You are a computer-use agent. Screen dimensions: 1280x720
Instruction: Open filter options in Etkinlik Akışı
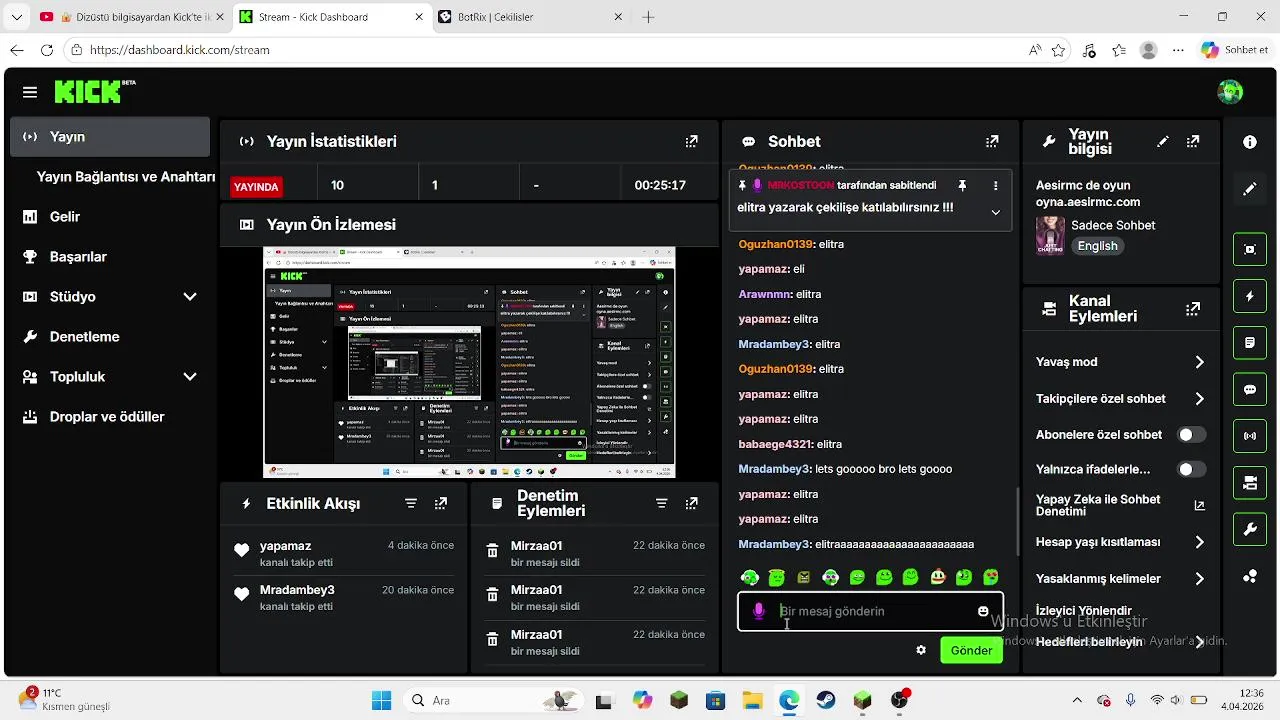pyautogui.click(x=411, y=504)
